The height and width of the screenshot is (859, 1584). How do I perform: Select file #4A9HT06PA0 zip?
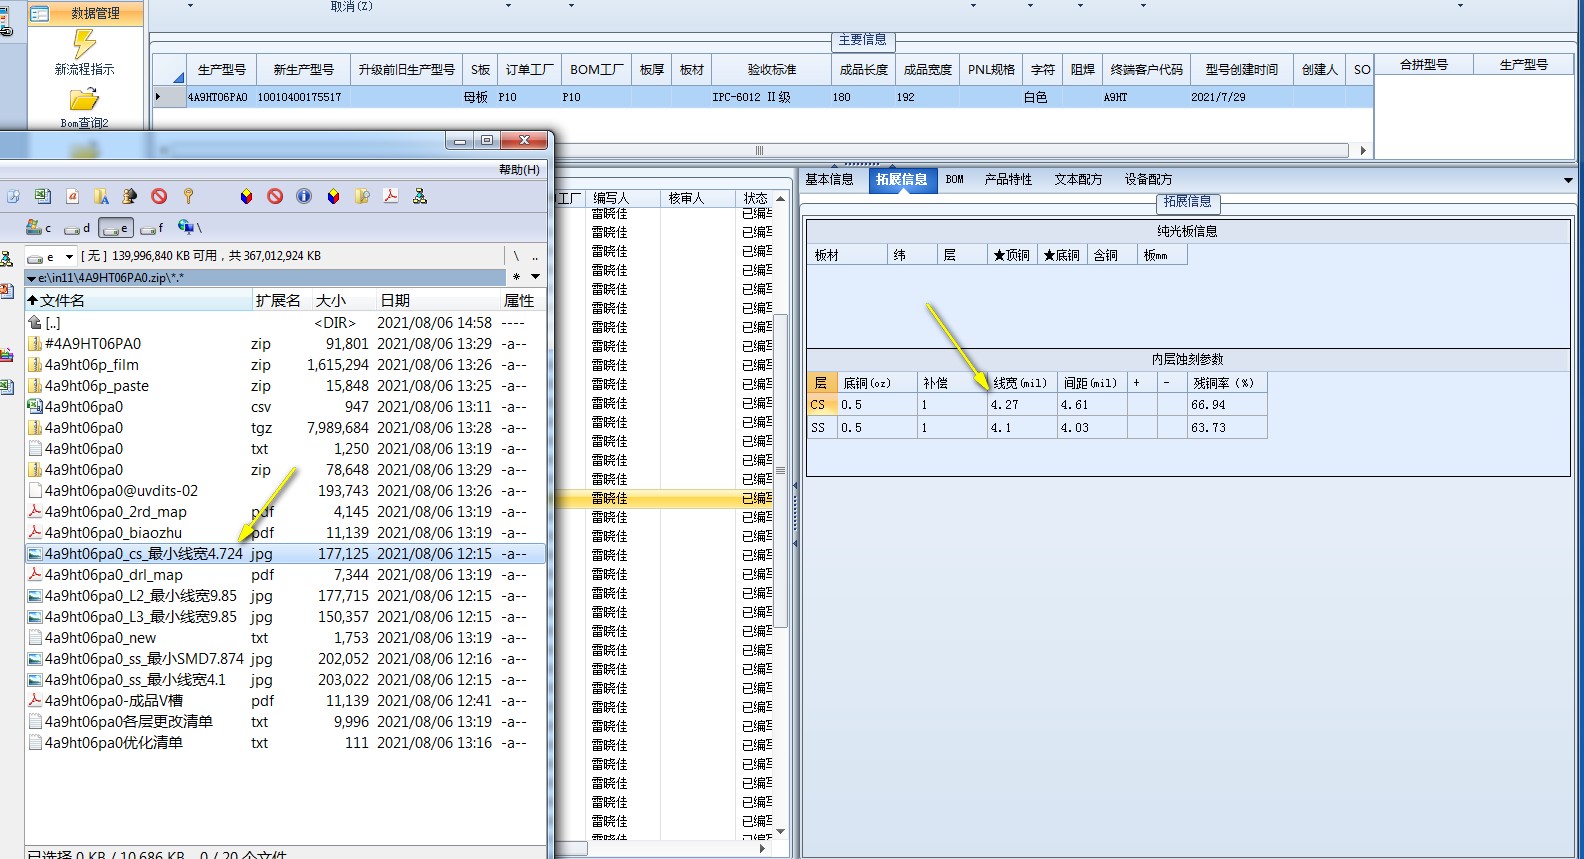pyautogui.click(x=285, y=344)
